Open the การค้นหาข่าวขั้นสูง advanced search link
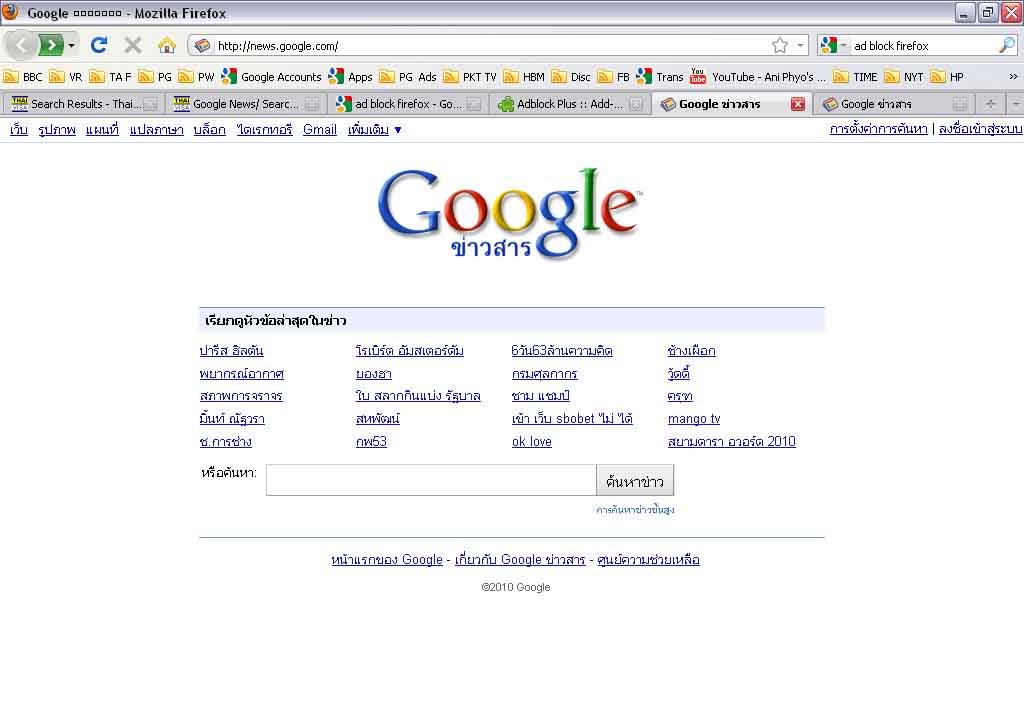Viewport: 1024px width, 716px height. [x=635, y=510]
